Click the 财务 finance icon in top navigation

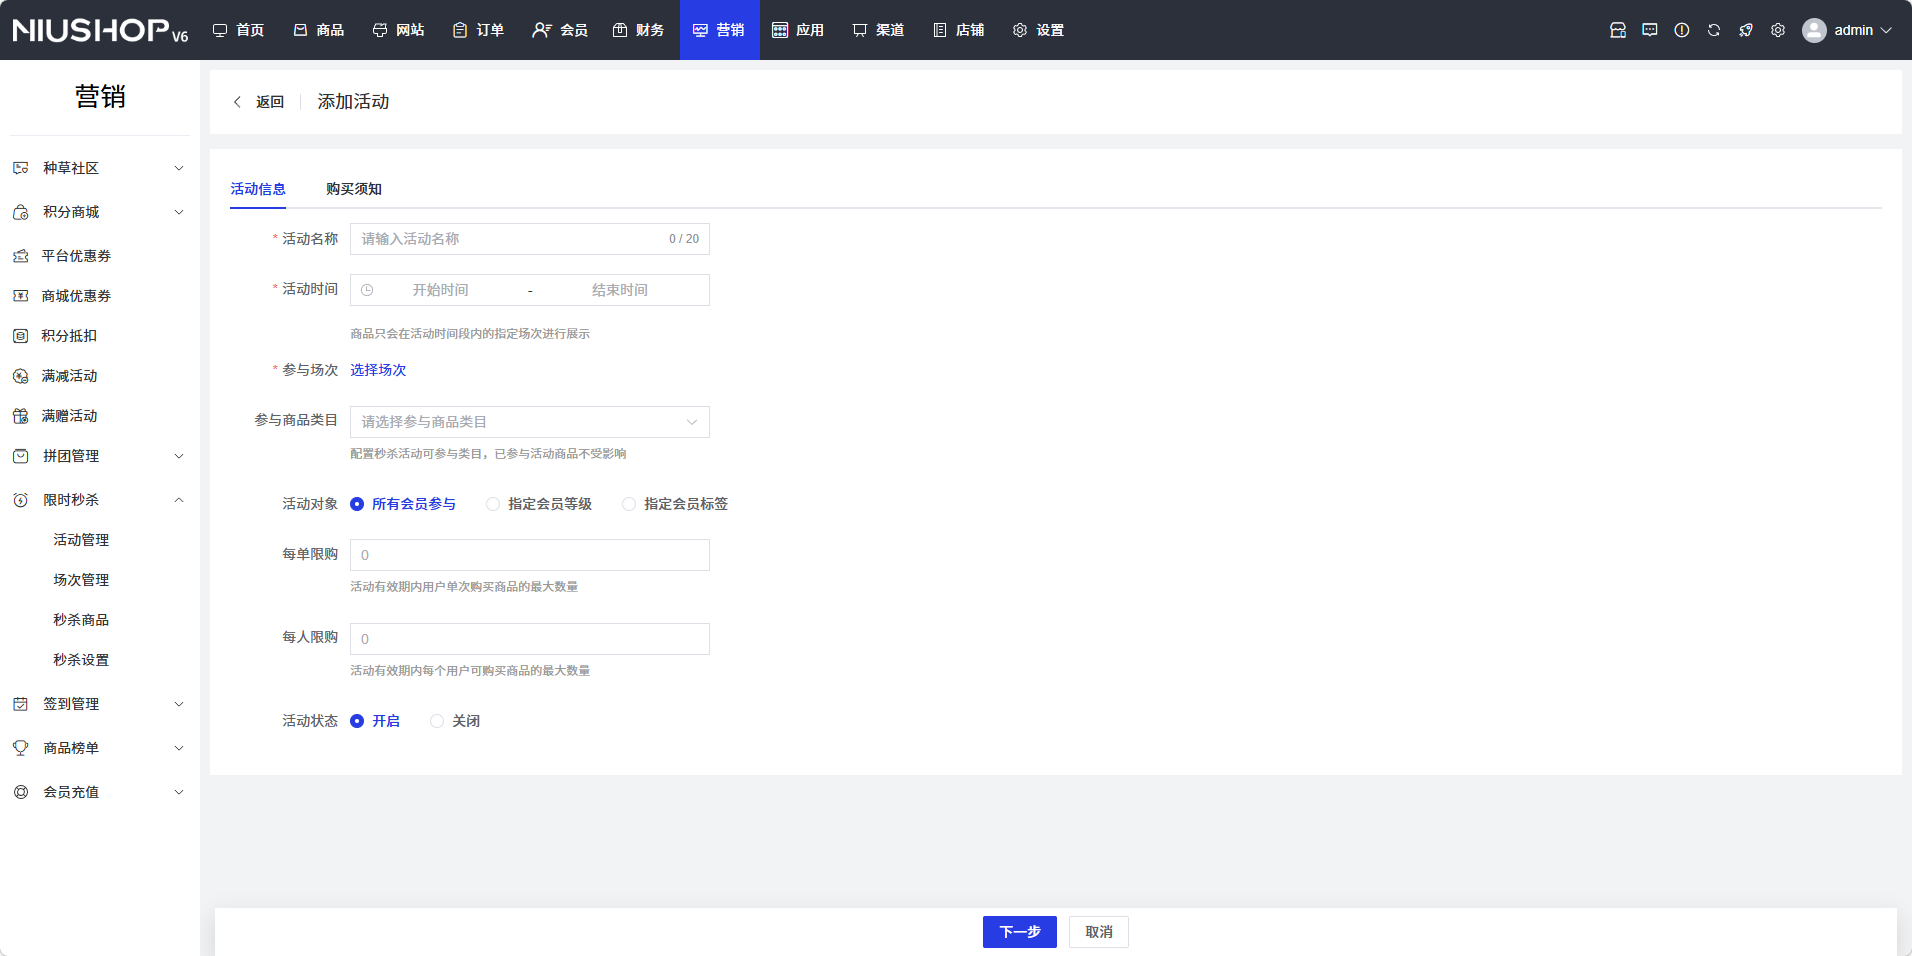click(x=620, y=30)
